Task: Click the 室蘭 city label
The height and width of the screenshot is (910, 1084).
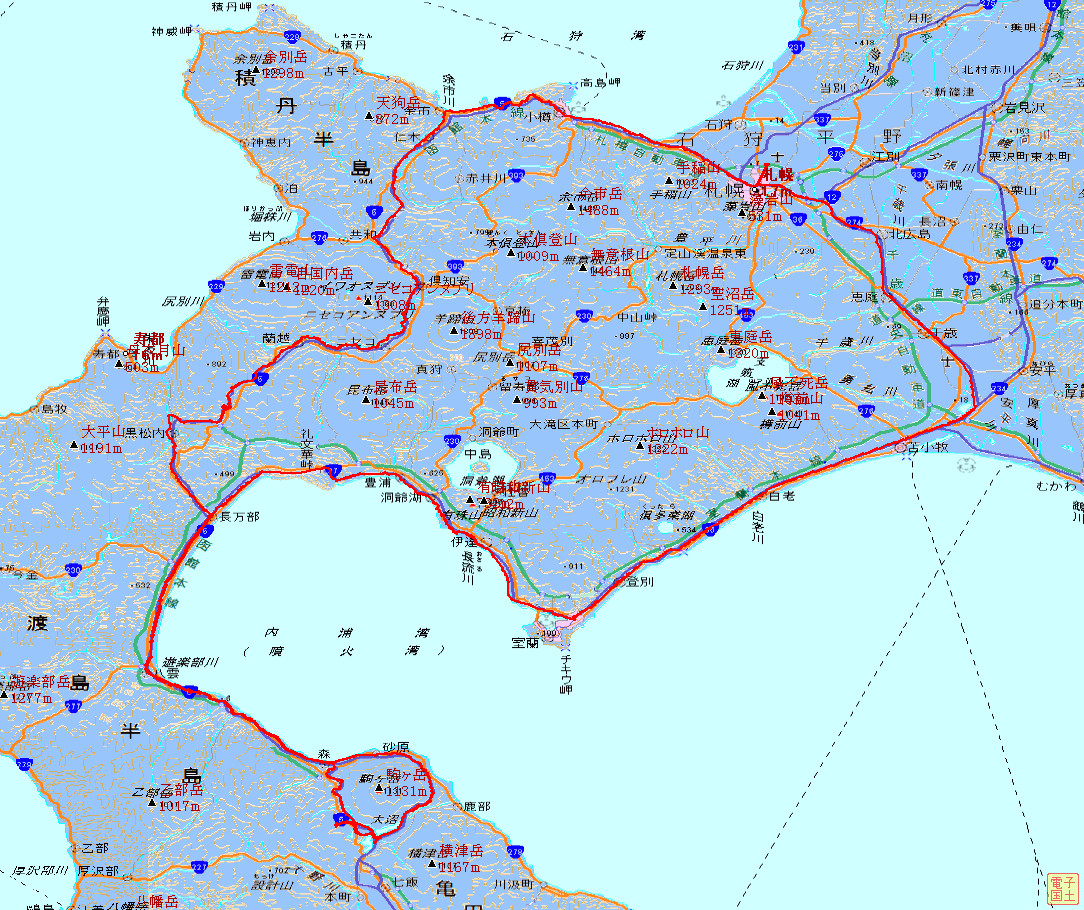Action: [525, 643]
